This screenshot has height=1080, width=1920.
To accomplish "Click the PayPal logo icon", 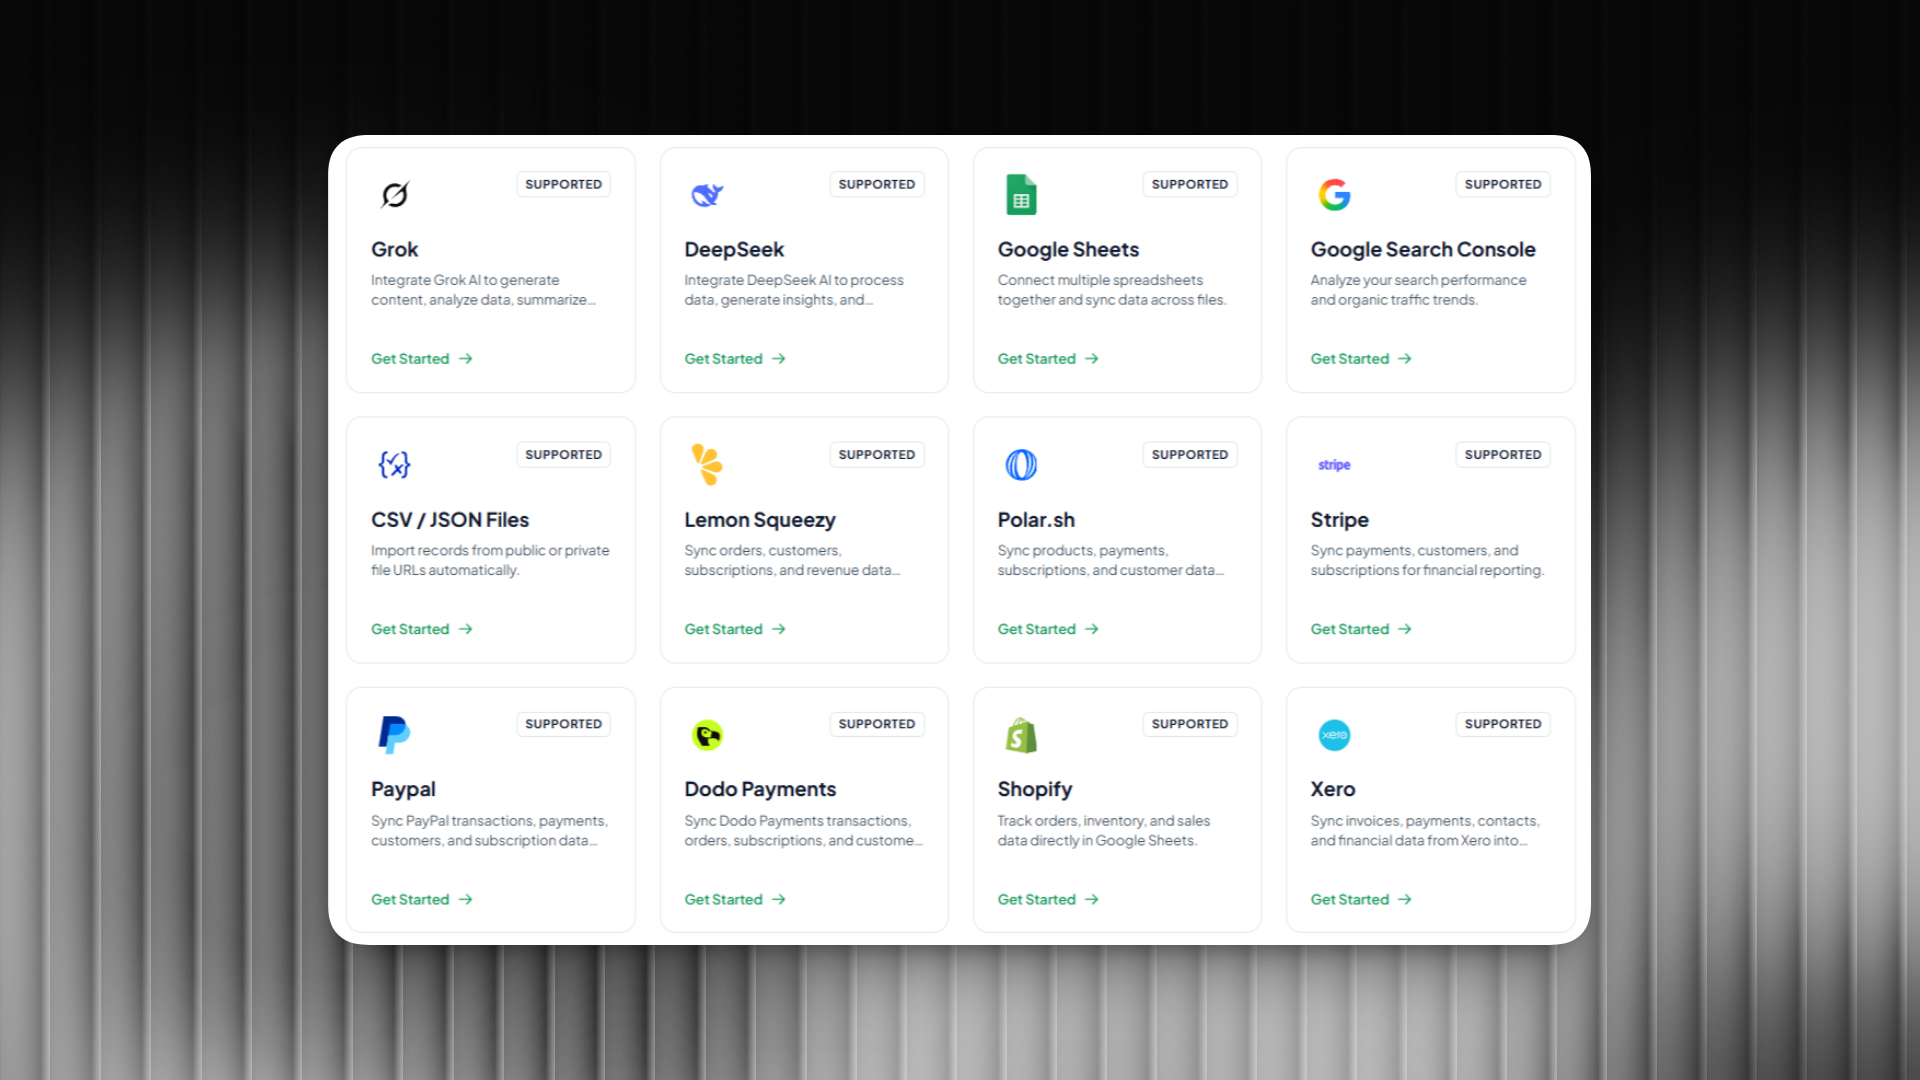I will (395, 734).
